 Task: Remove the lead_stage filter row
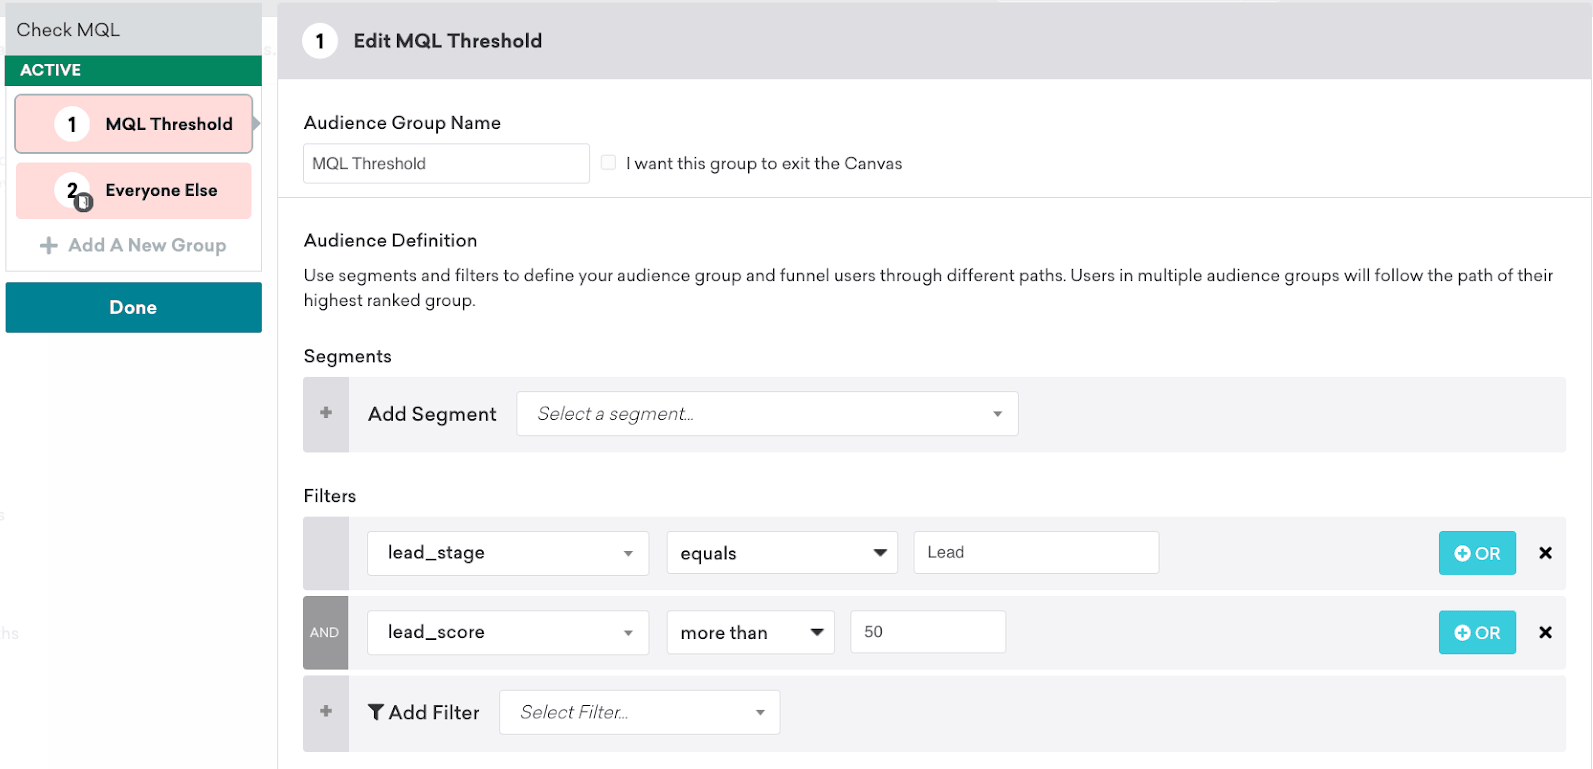pyautogui.click(x=1545, y=553)
